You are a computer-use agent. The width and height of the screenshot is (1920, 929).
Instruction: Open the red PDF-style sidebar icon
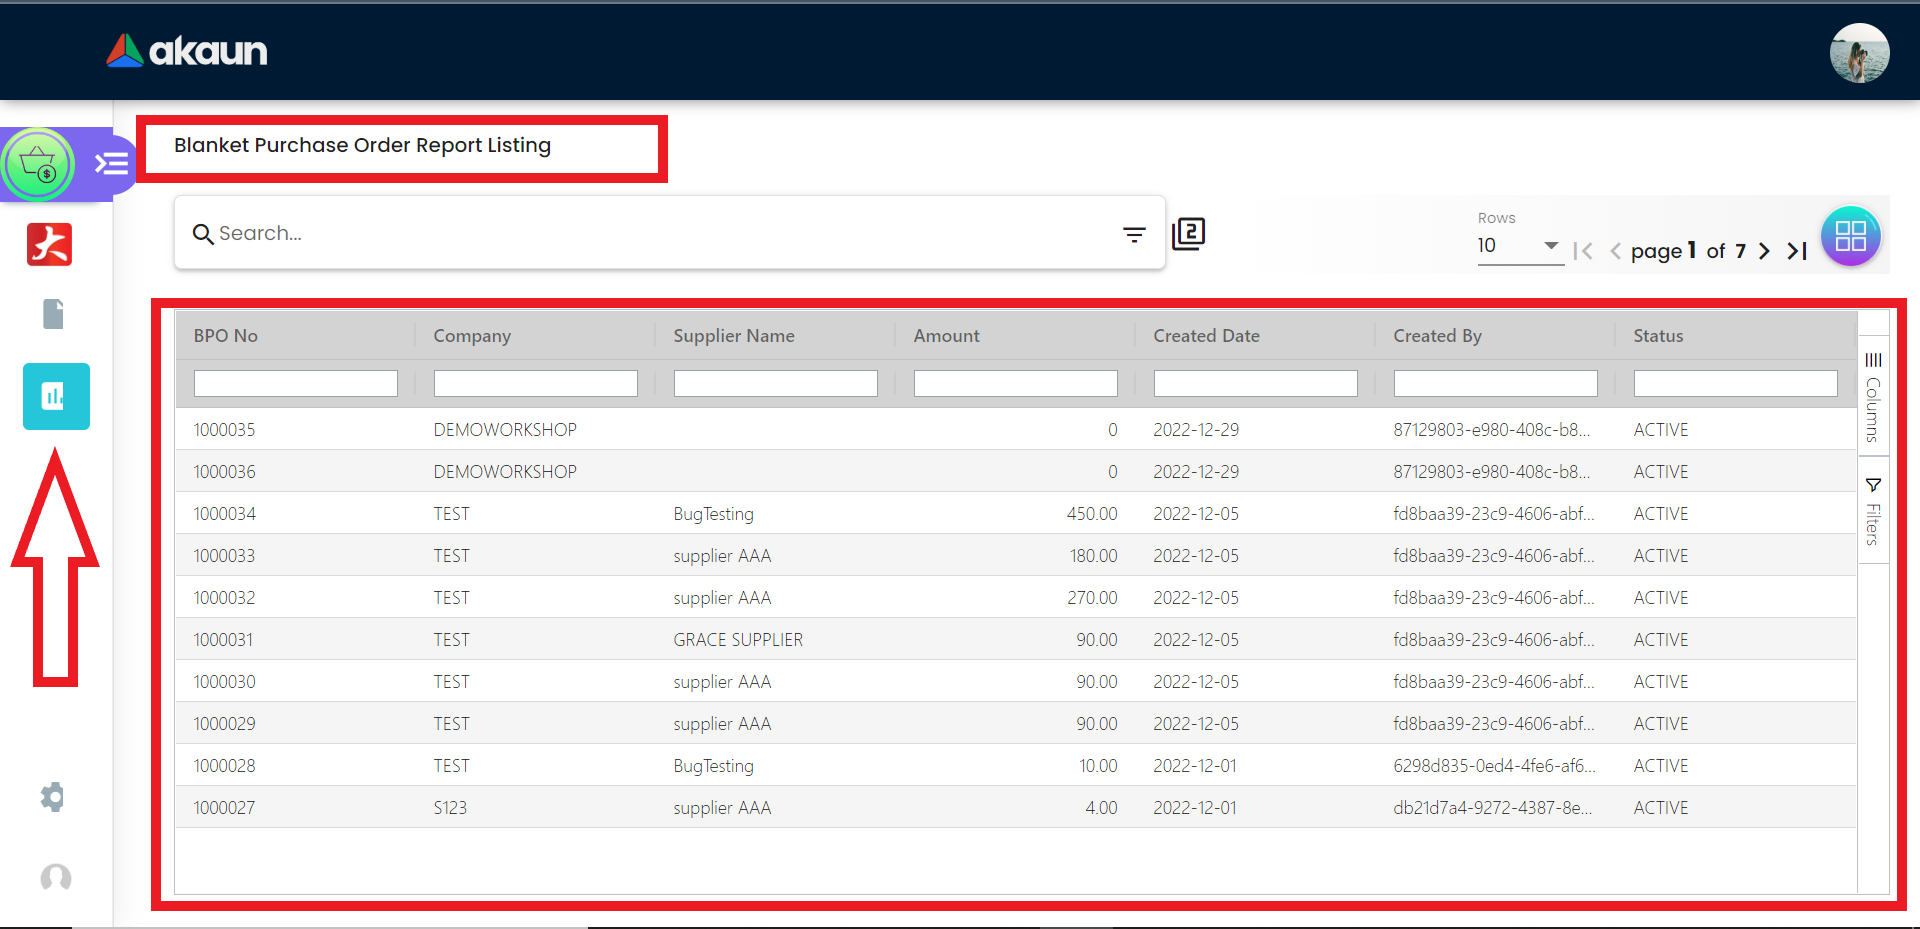[50, 244]
